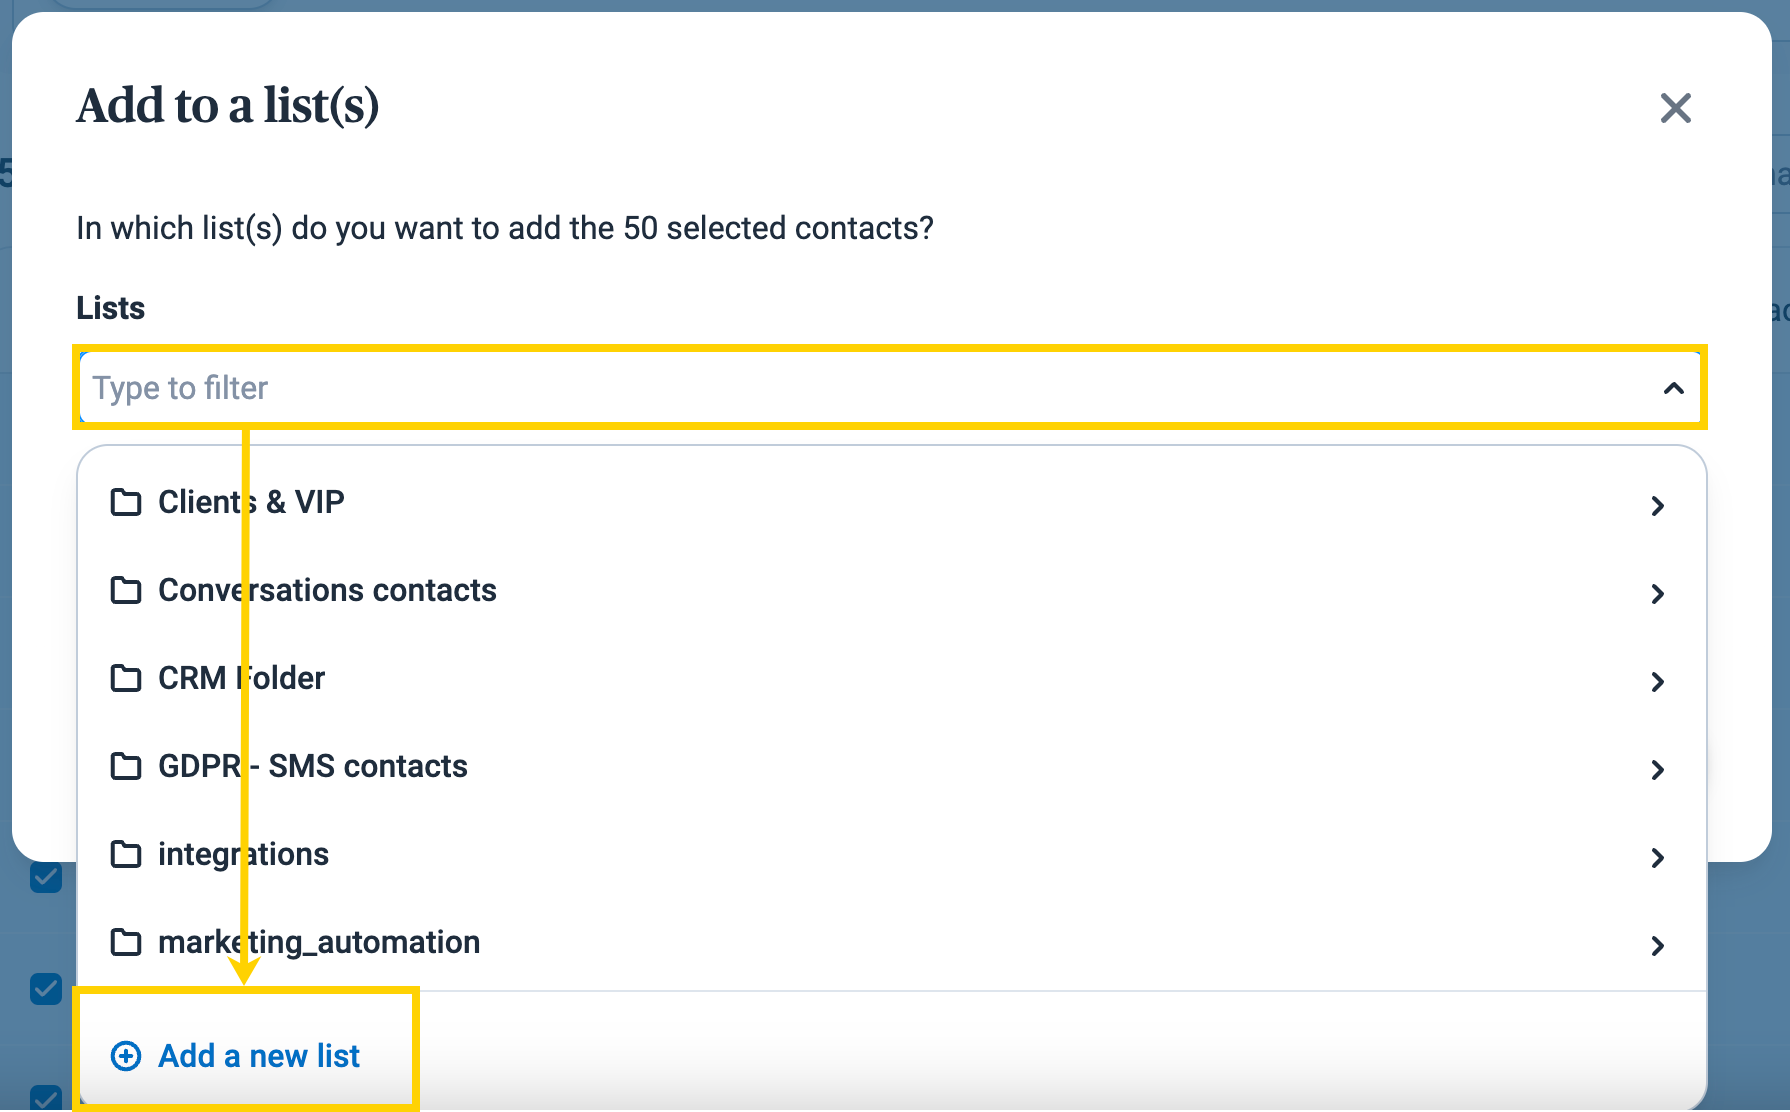Click the Add a new list link
Viewport: 1790px width, 1112px height.
coord(259,1056)
